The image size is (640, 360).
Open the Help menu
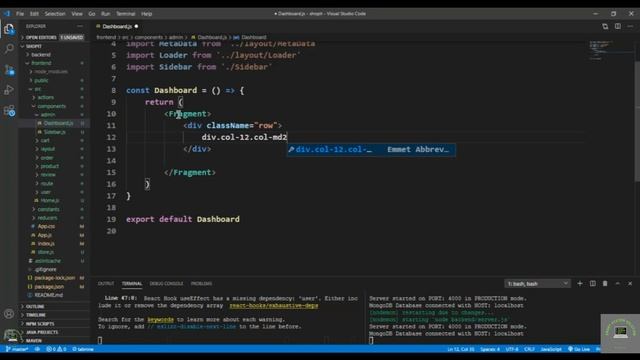point(147,13)
